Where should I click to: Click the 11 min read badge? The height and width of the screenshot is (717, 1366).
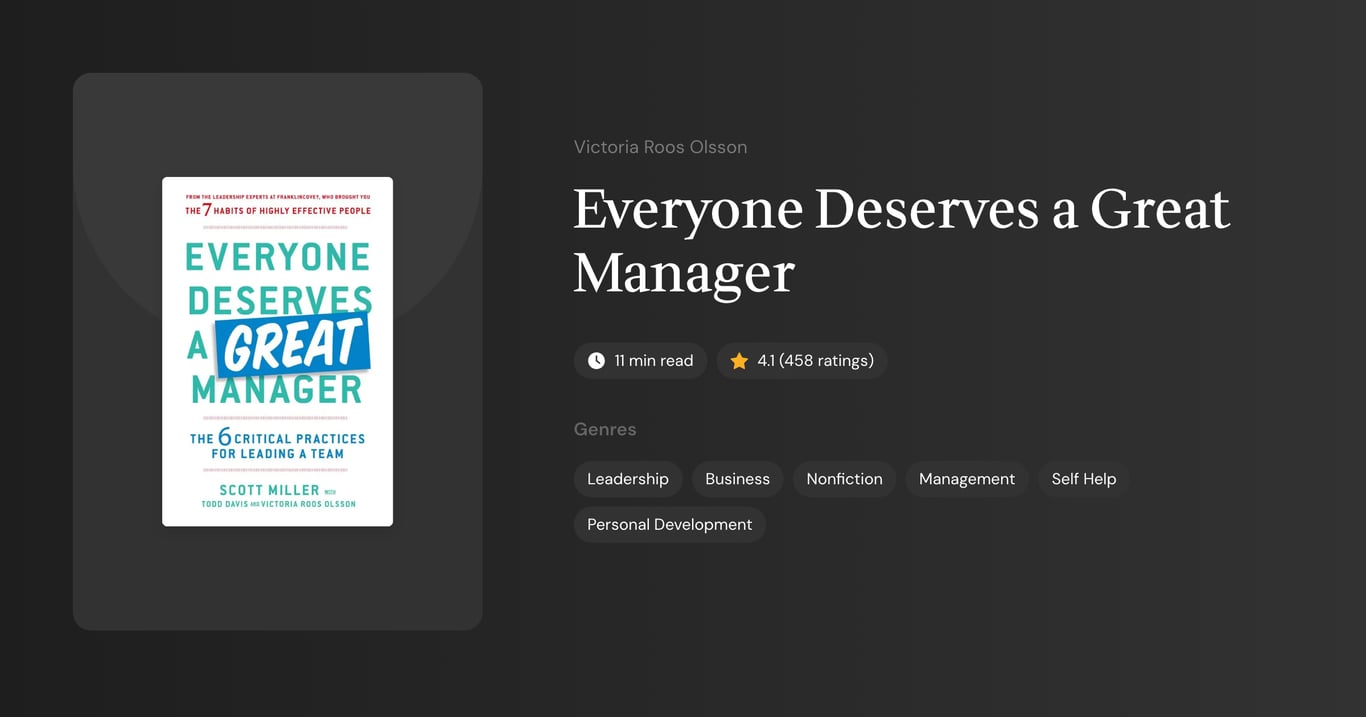click(640, 360)
